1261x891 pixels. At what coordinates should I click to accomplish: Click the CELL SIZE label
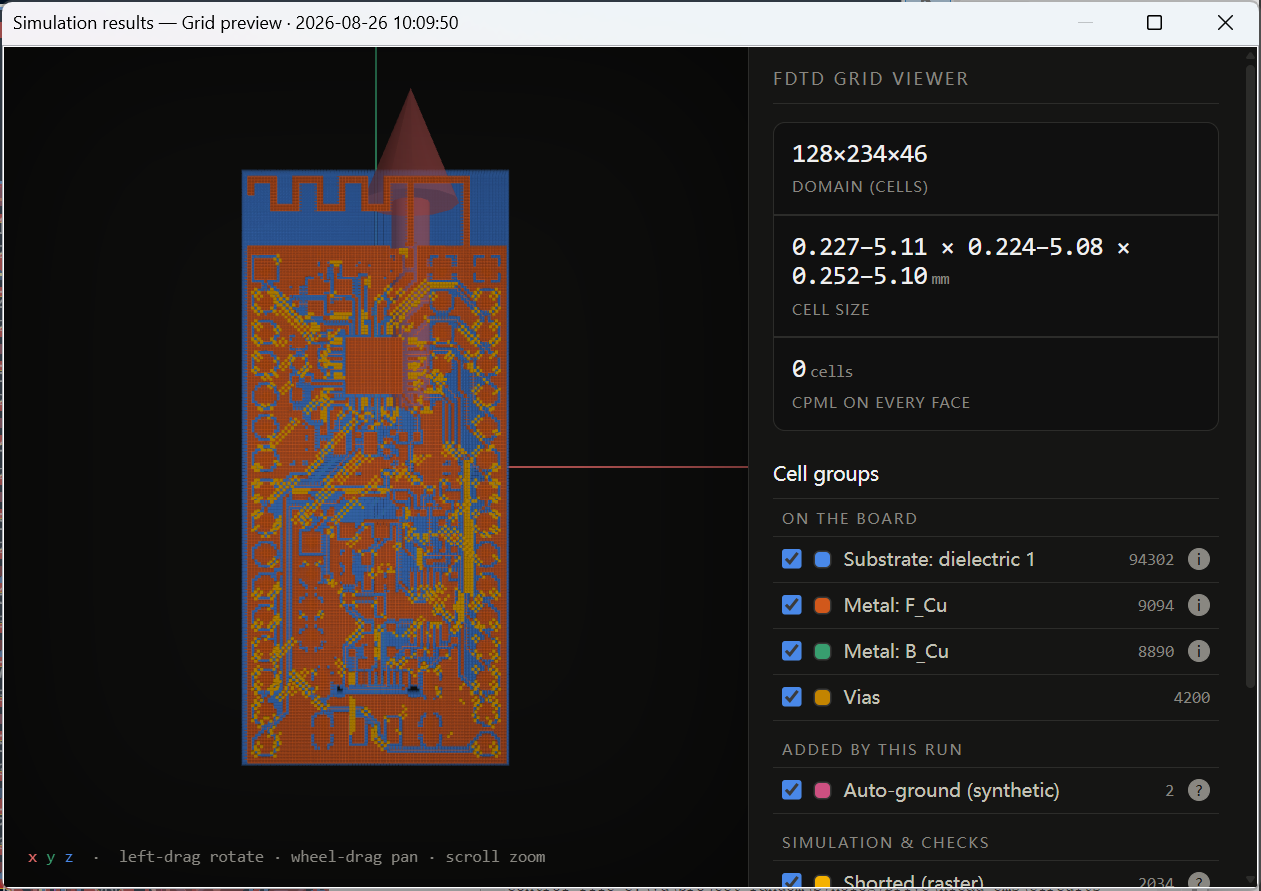[831, 310]
